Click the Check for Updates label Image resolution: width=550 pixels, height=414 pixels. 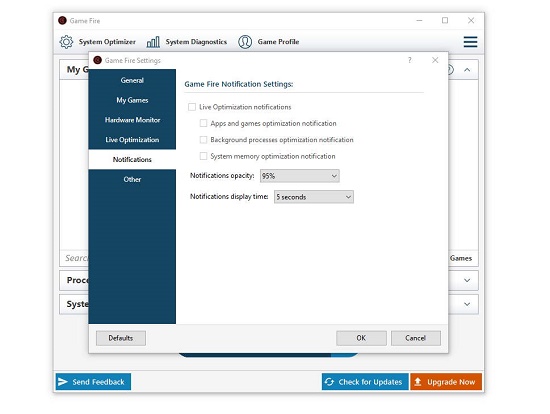coord(370,382)
